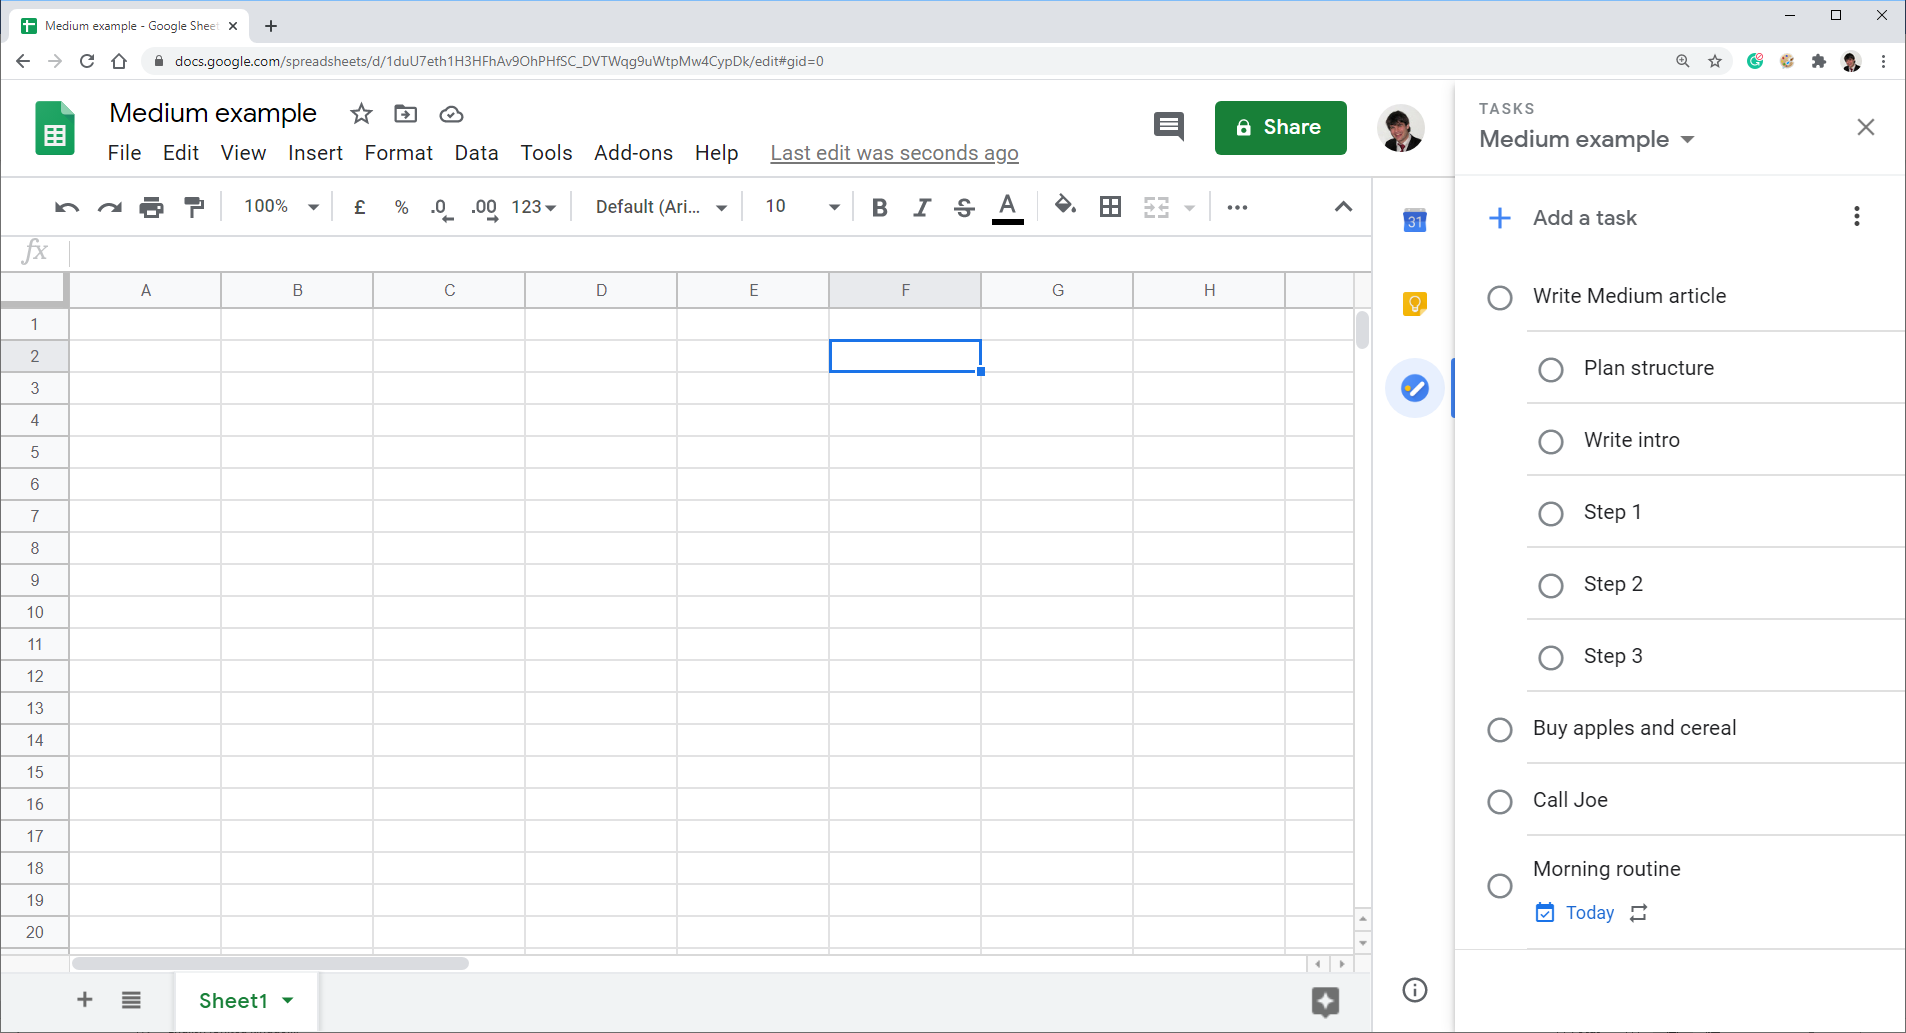The width and height of the screenshot is (1906, 1033).
Task: Click the Today date chip on Morning routine
Action: pyautogui.click(x=1575, y=913)
